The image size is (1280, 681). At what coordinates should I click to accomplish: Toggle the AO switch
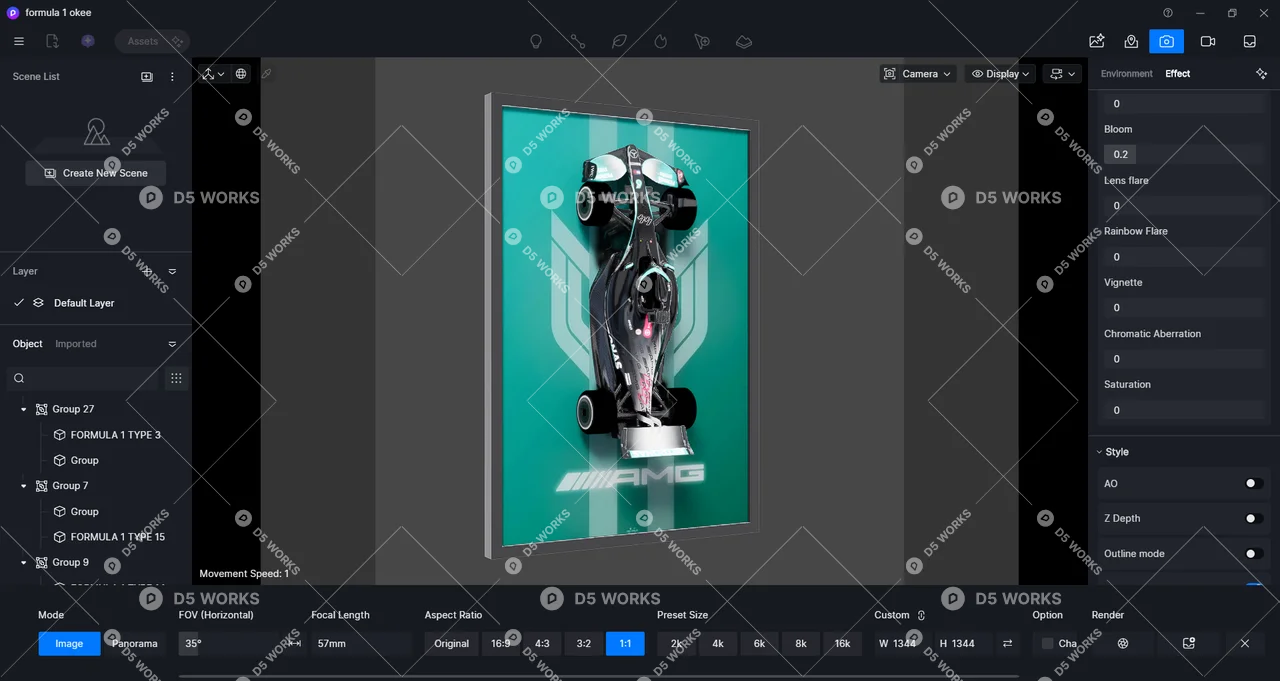[x=1253, y=484]
